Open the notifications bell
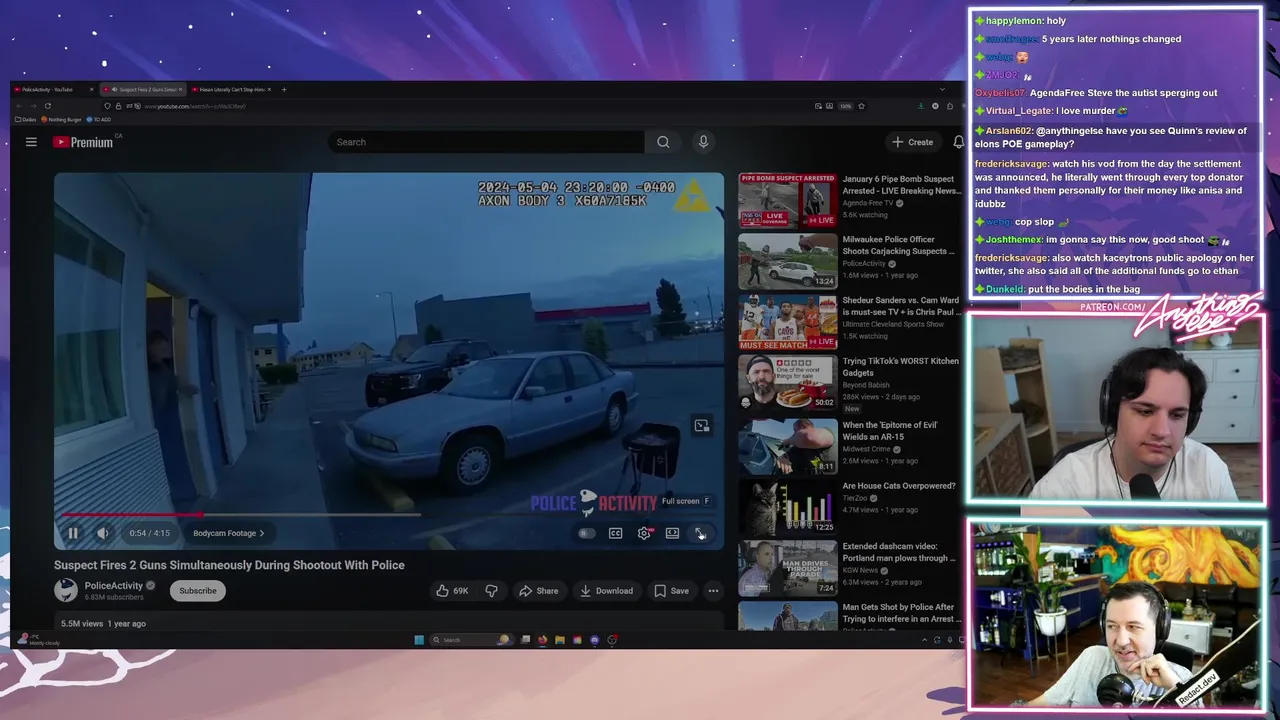Image resolution: width=1280 pixels, height=720 pixels. coord(957,142)
